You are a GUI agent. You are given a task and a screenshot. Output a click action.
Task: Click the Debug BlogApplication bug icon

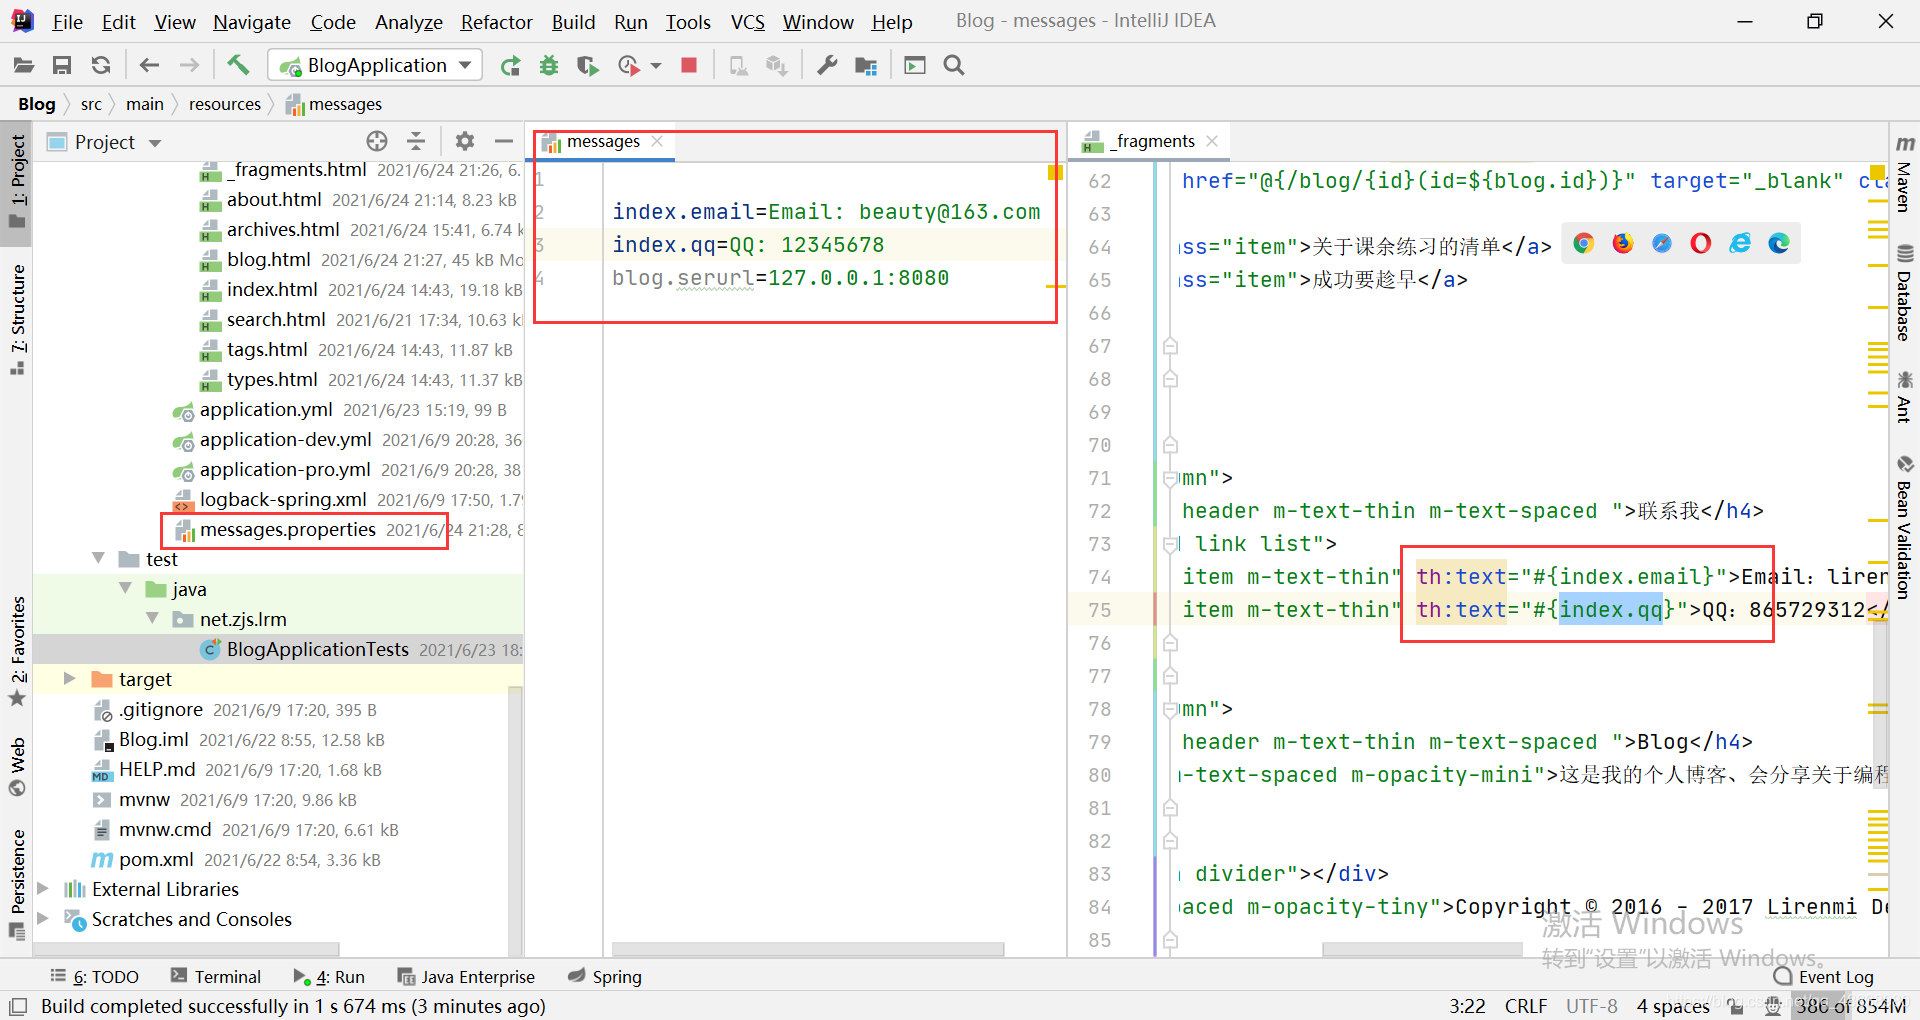pyautogui.click(x=549, y=65)
